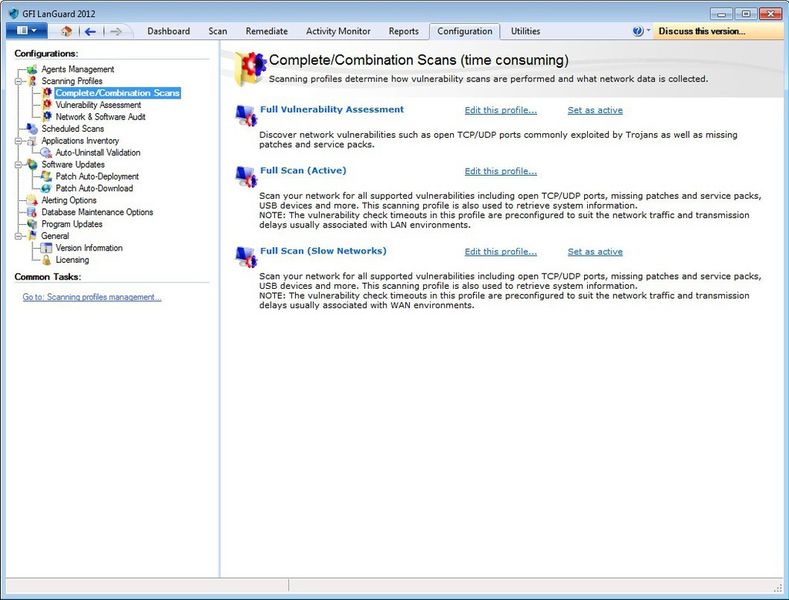Open Full Scan (Active) profile title

(x=303, y=170)
